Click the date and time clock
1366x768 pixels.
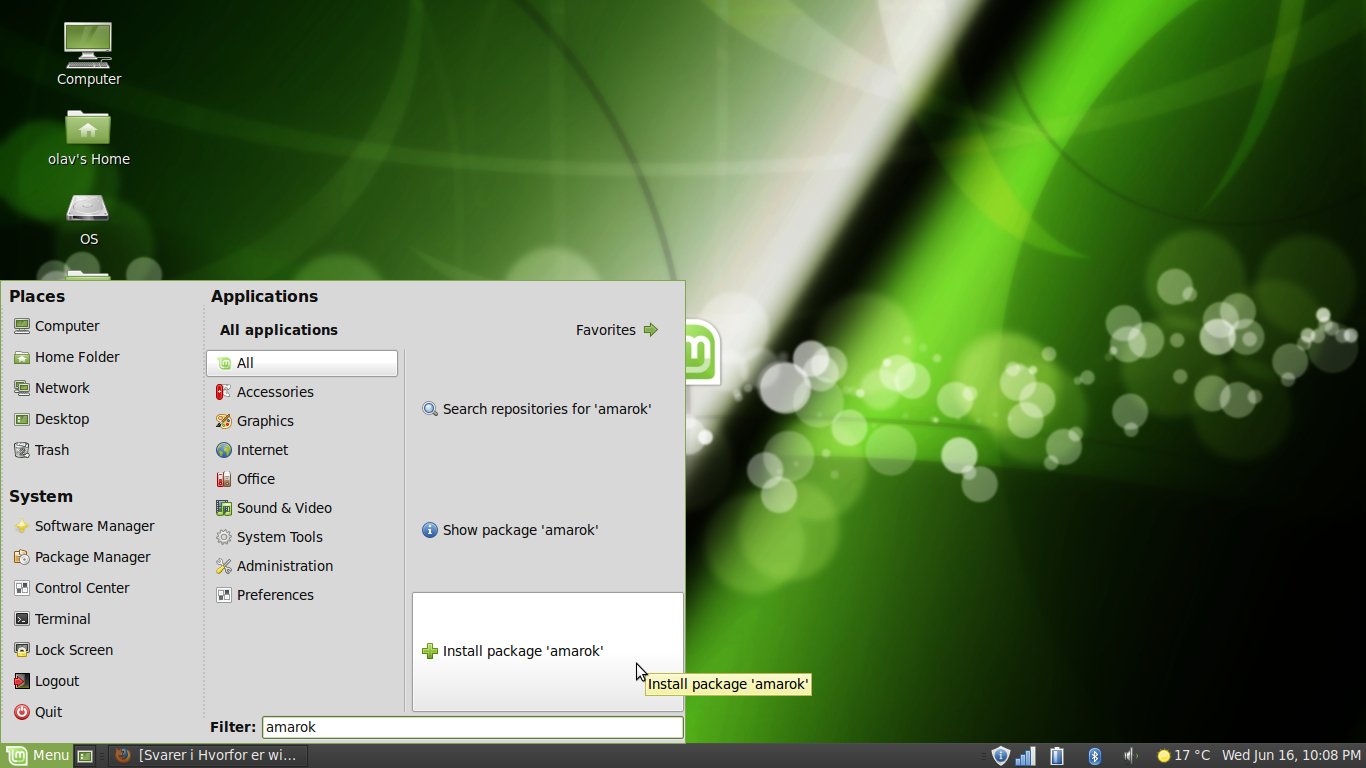coord(1290,756)
